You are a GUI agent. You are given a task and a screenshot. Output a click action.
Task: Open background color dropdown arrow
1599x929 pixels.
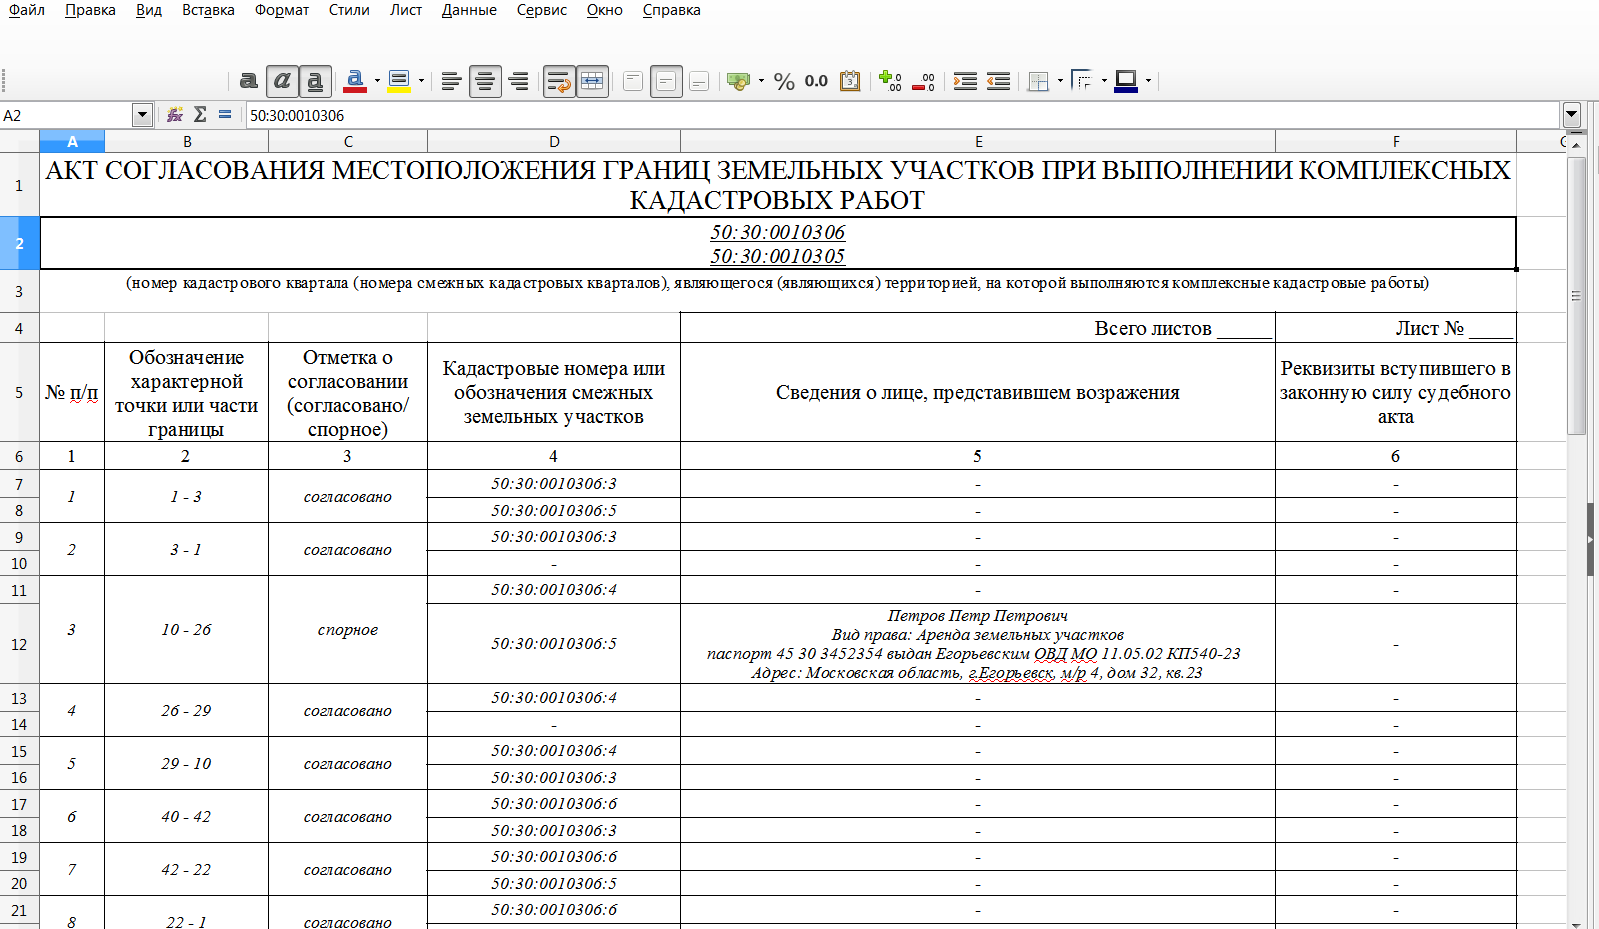tap(421, 81)
